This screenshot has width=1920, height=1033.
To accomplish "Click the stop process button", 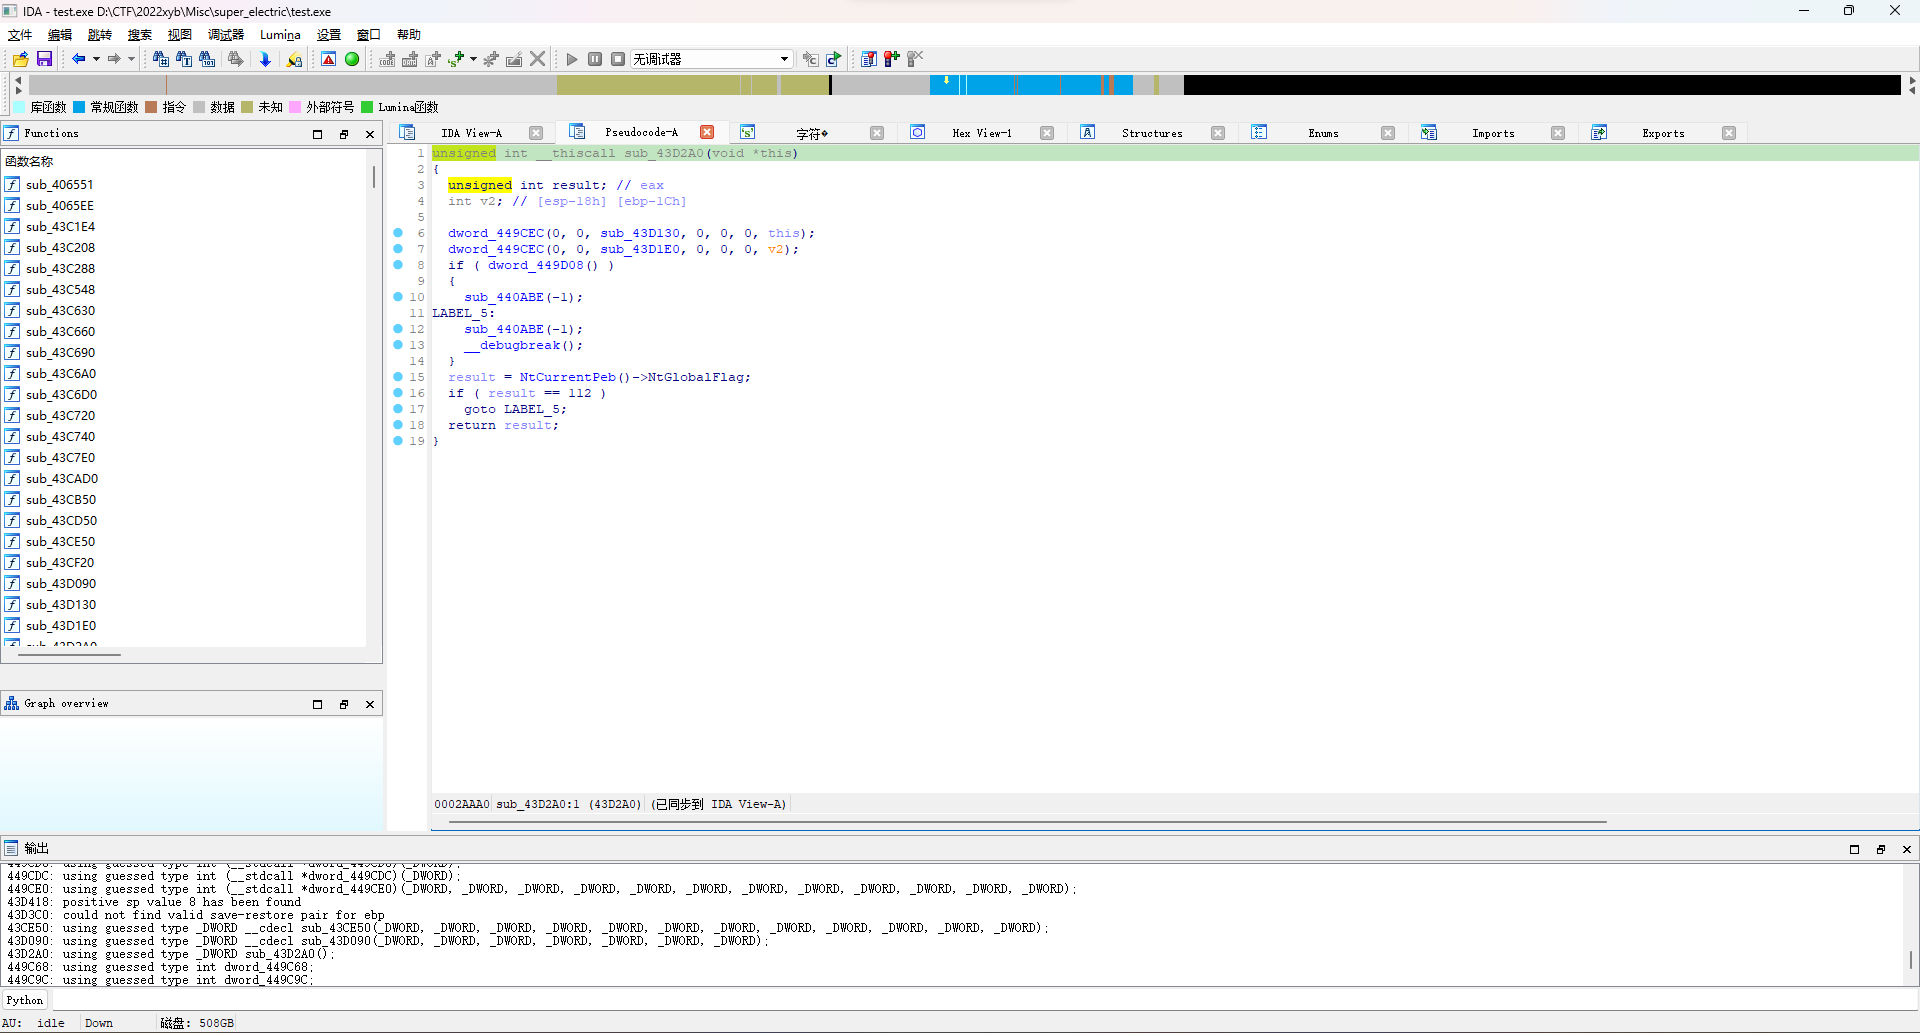I will [618, 59].
